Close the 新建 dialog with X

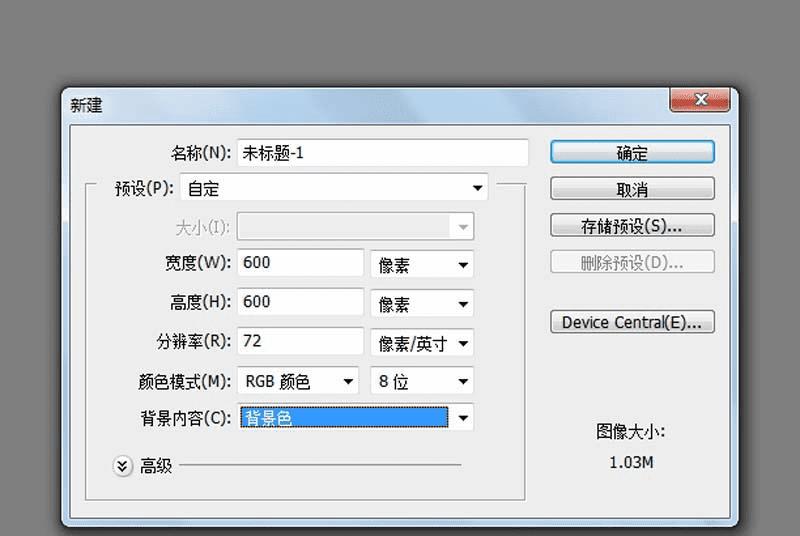click(699, 99)
